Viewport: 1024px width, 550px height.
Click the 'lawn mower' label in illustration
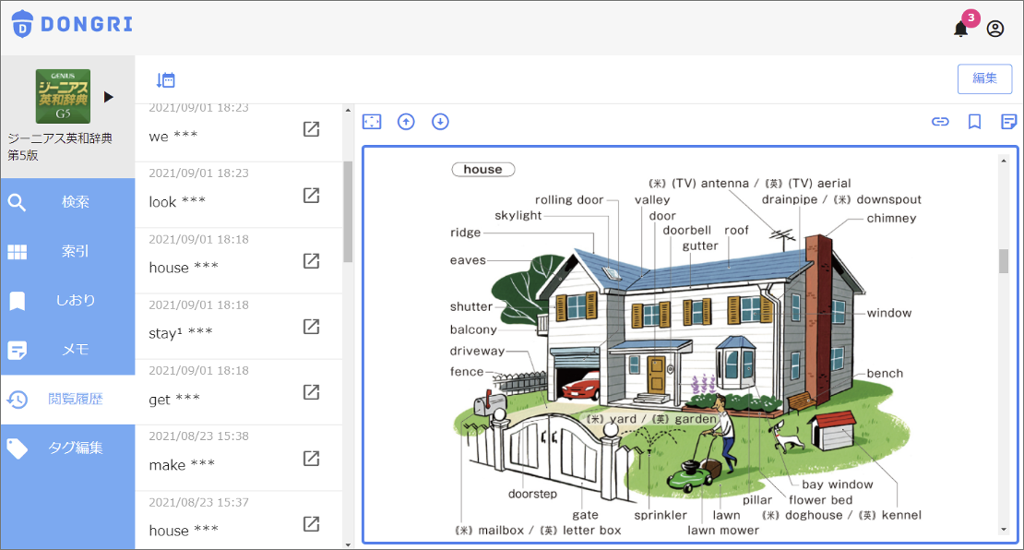pyautogui.click(x=723, y=530)
